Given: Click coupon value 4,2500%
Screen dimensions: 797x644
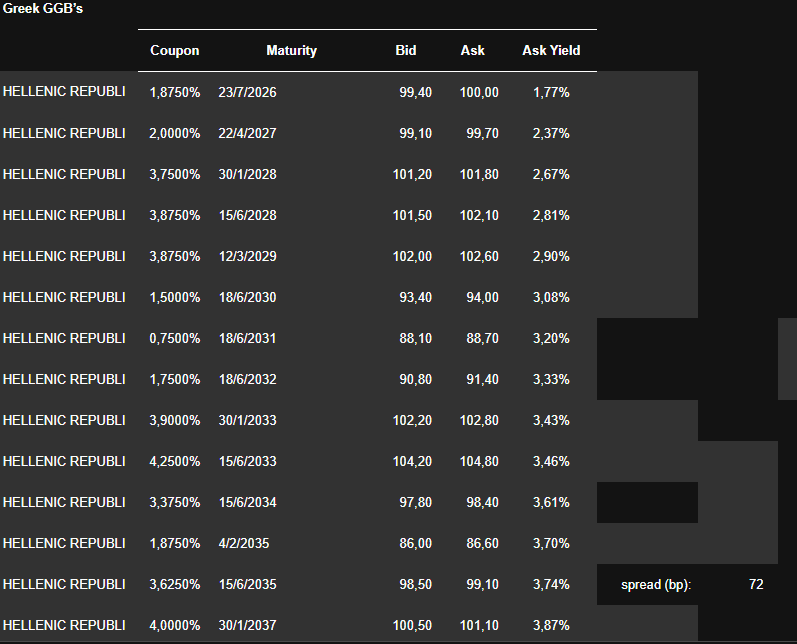Looking at the screenshot, I should point(174,461).
